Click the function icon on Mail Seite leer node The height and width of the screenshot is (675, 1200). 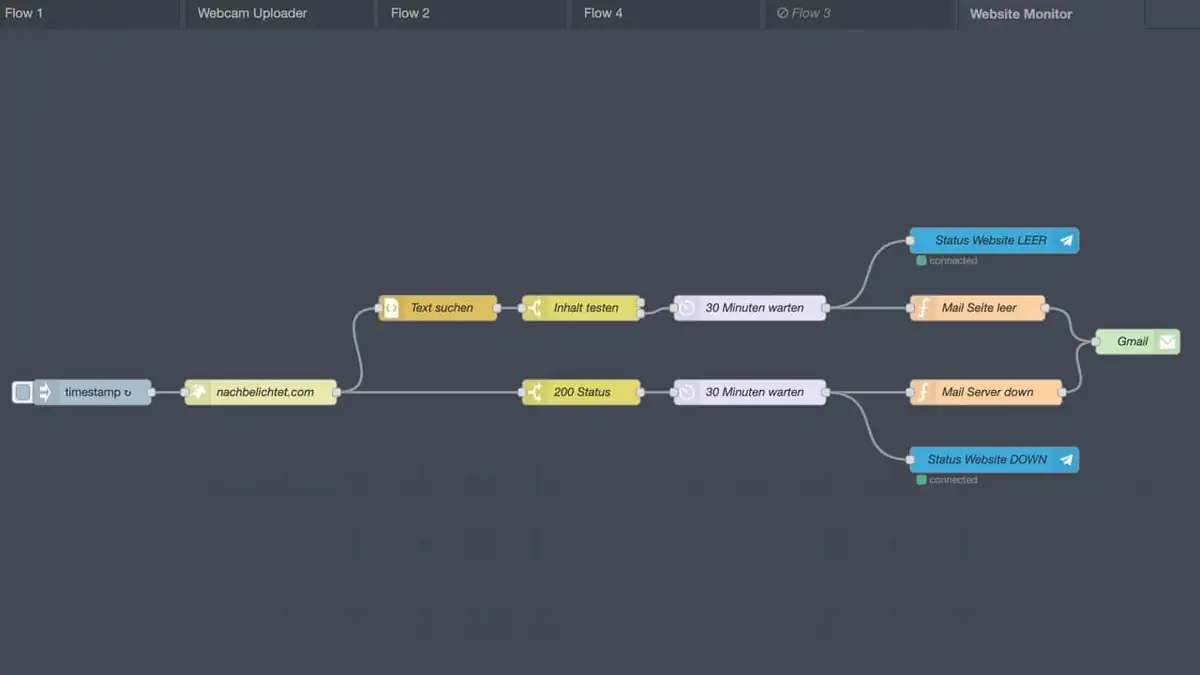coord(922,308)
